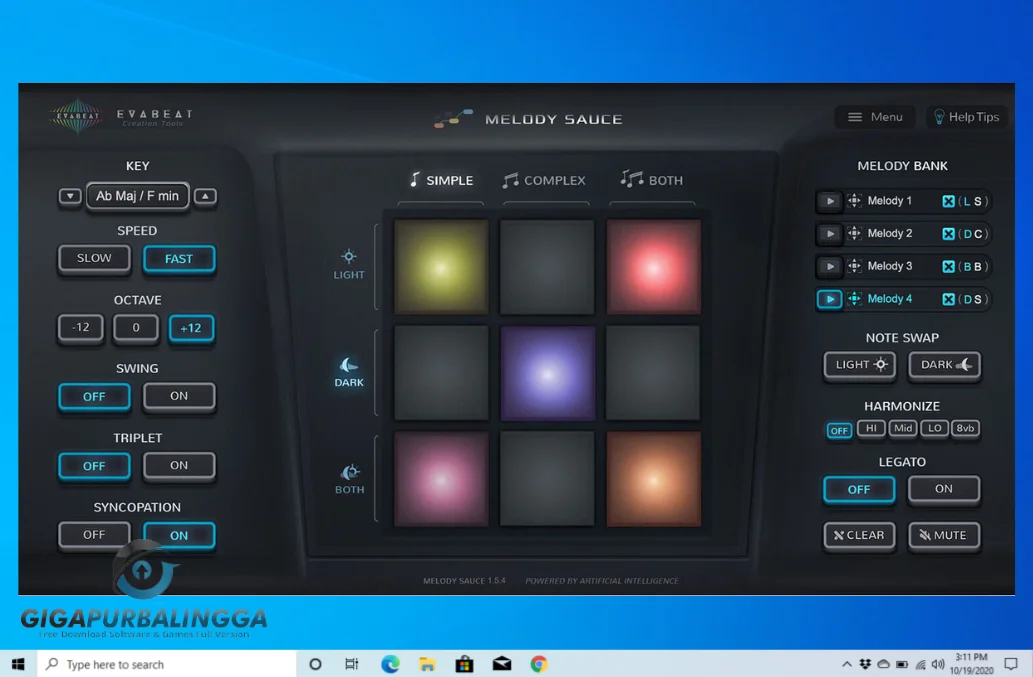Turn Legato OFF
Screen dimensions: 1033x677
click(x=859, y=489)
